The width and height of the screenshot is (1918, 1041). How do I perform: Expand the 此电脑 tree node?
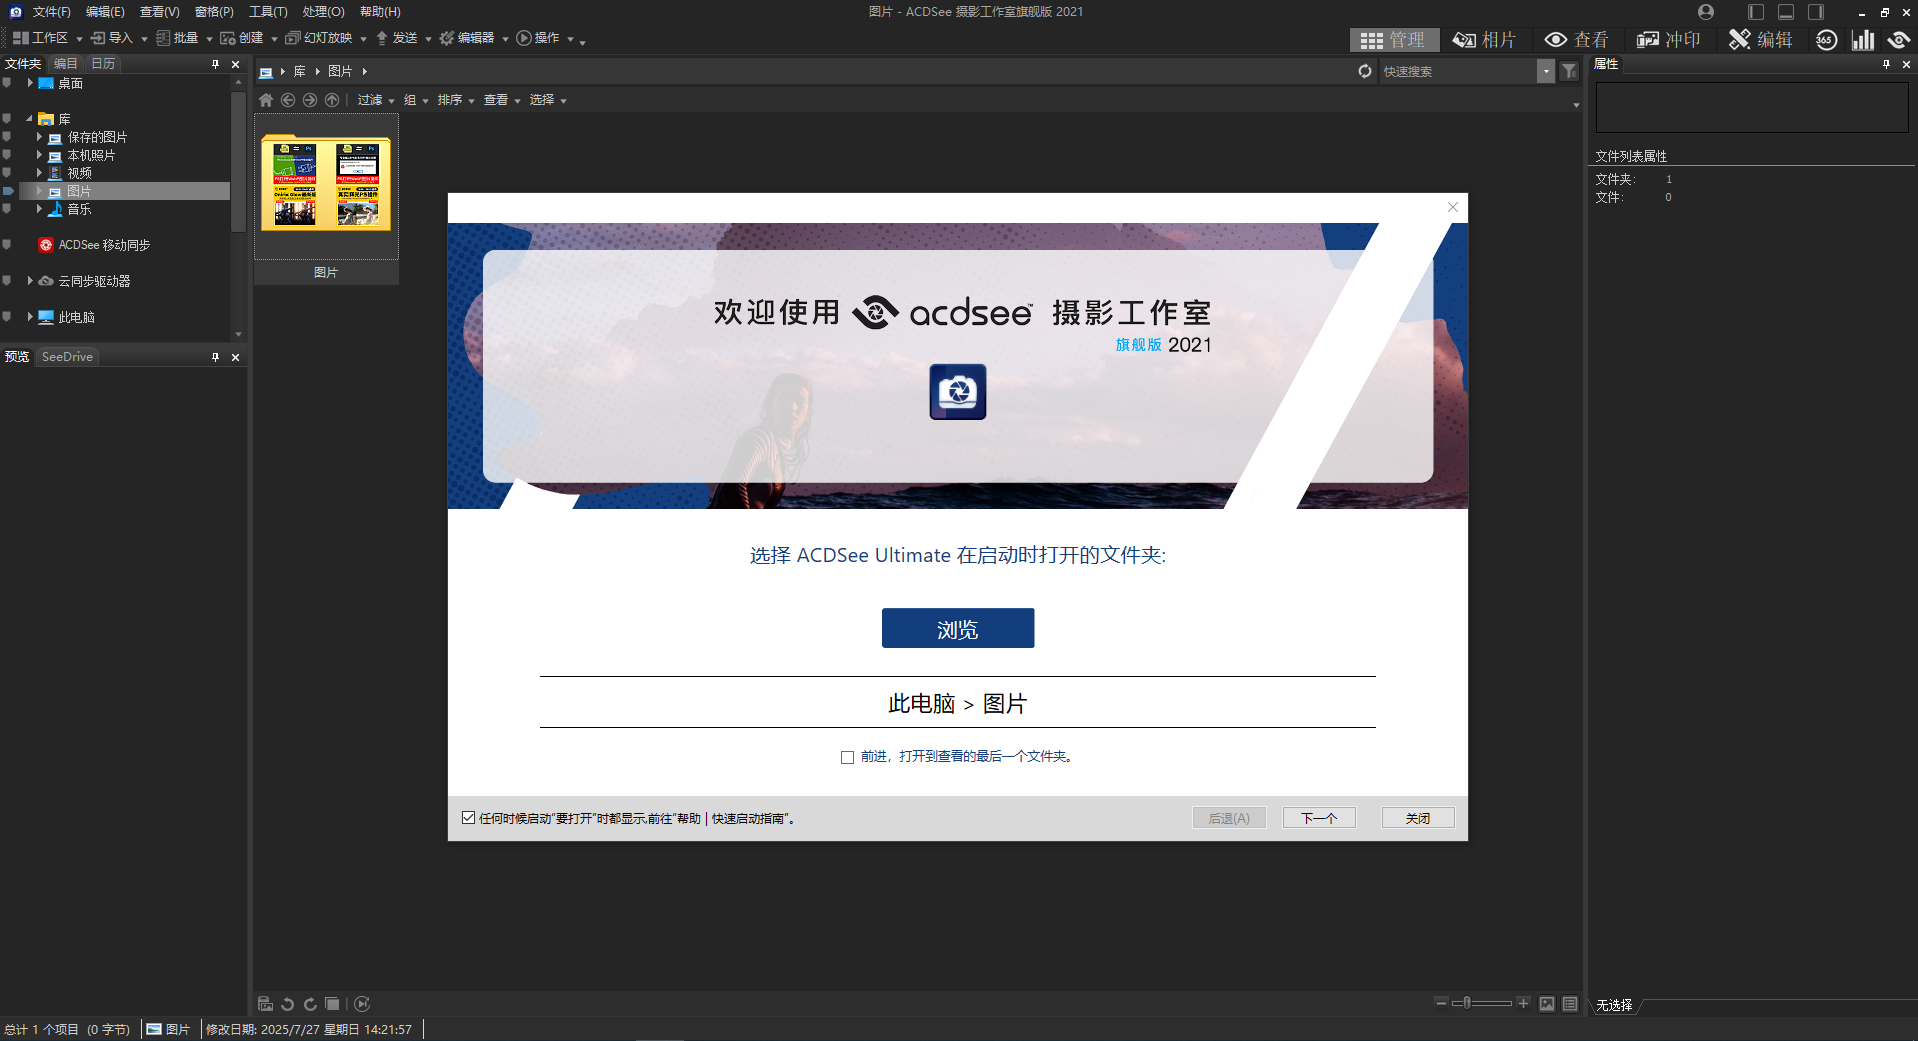[x=30, y=317]
